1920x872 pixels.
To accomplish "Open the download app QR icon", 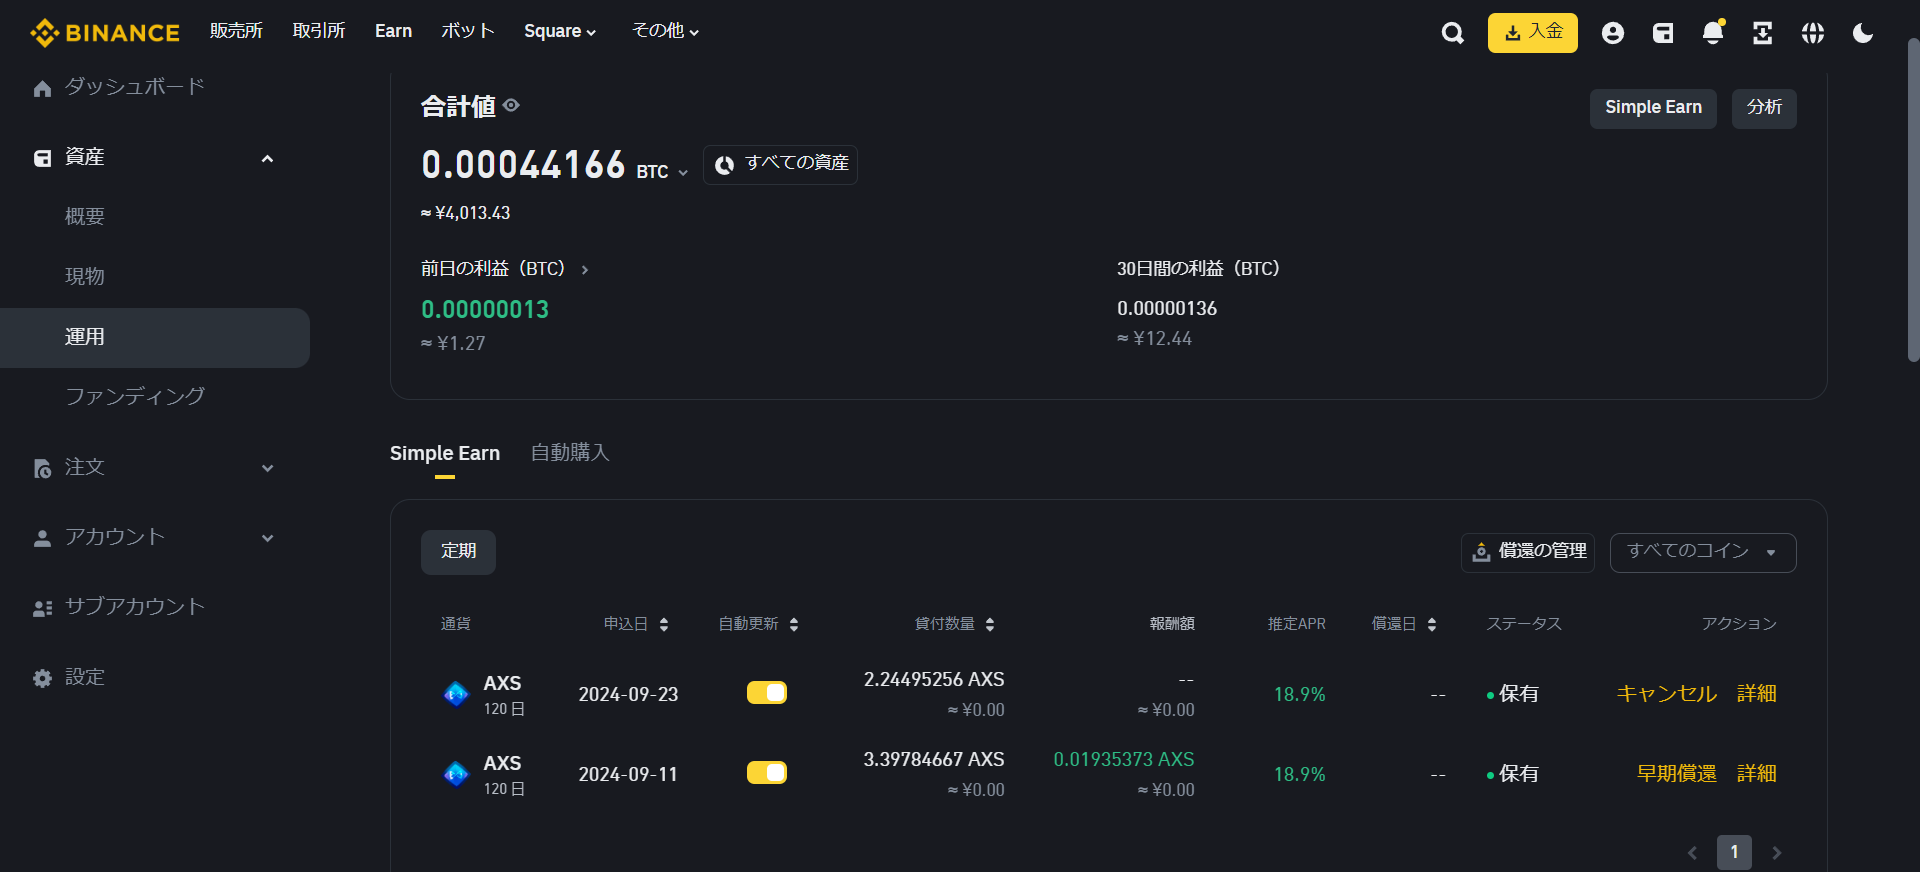I will (x=1762, y=33).
